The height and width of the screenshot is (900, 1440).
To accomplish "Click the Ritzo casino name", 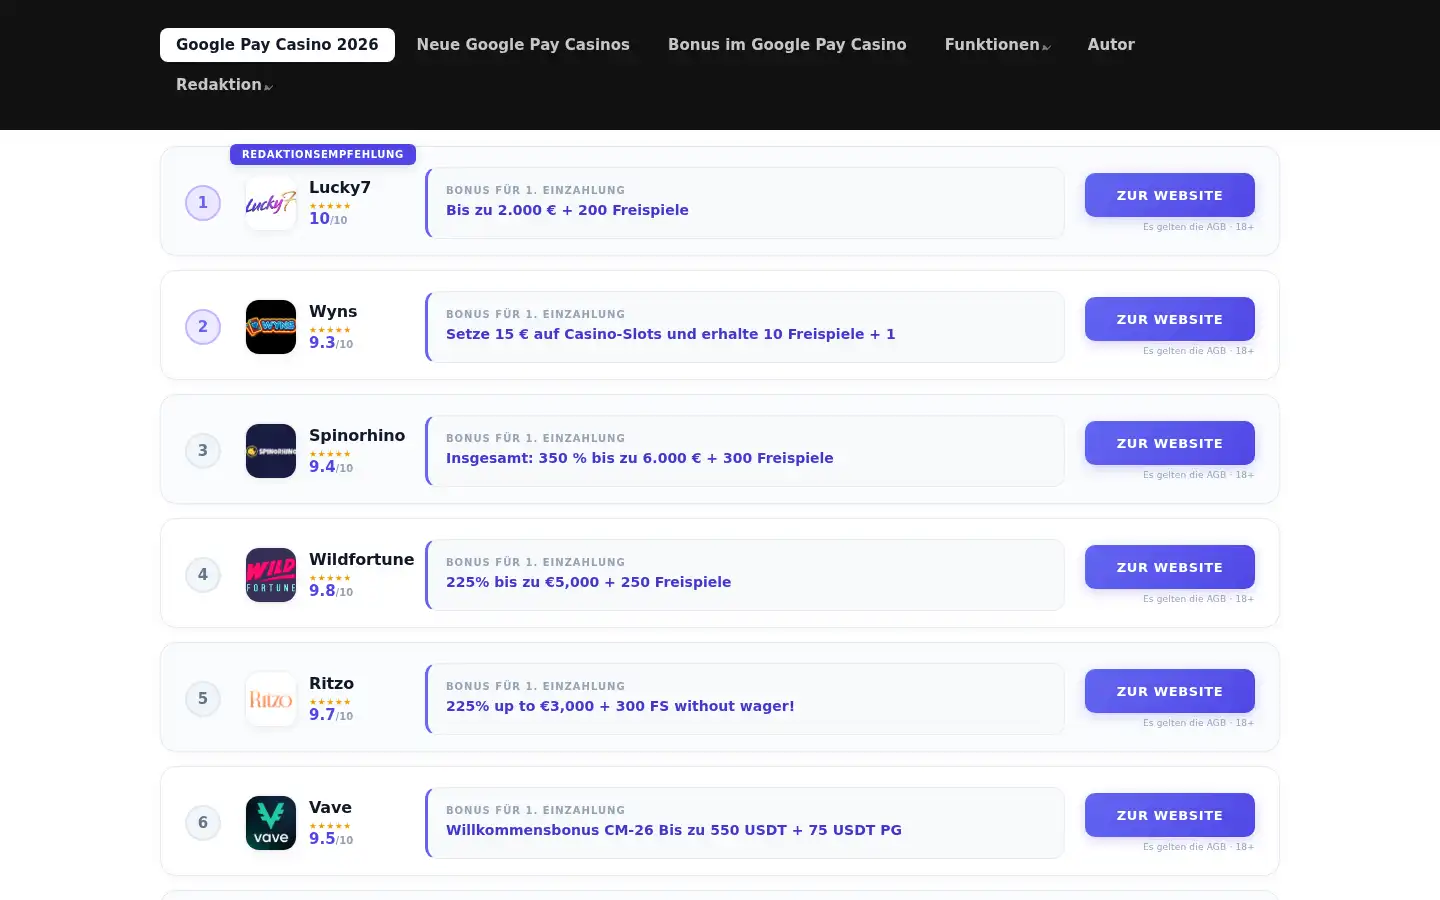I will (x=331, y=683).
